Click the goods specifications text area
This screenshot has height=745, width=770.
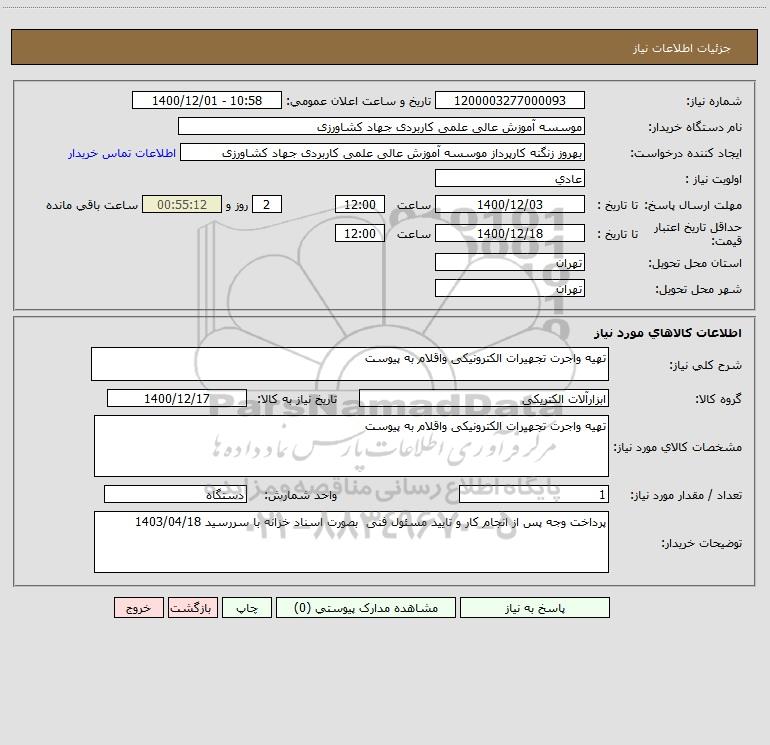click(351, 446)
